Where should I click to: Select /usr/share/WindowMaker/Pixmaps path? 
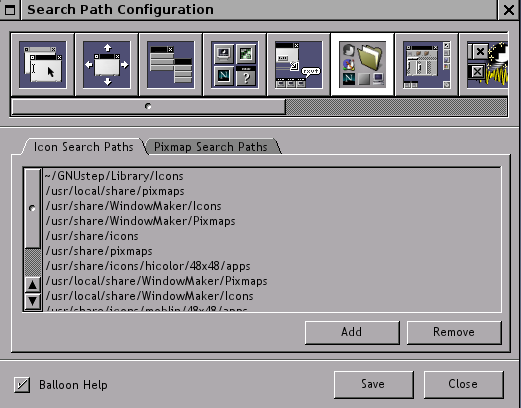point(272,221)
